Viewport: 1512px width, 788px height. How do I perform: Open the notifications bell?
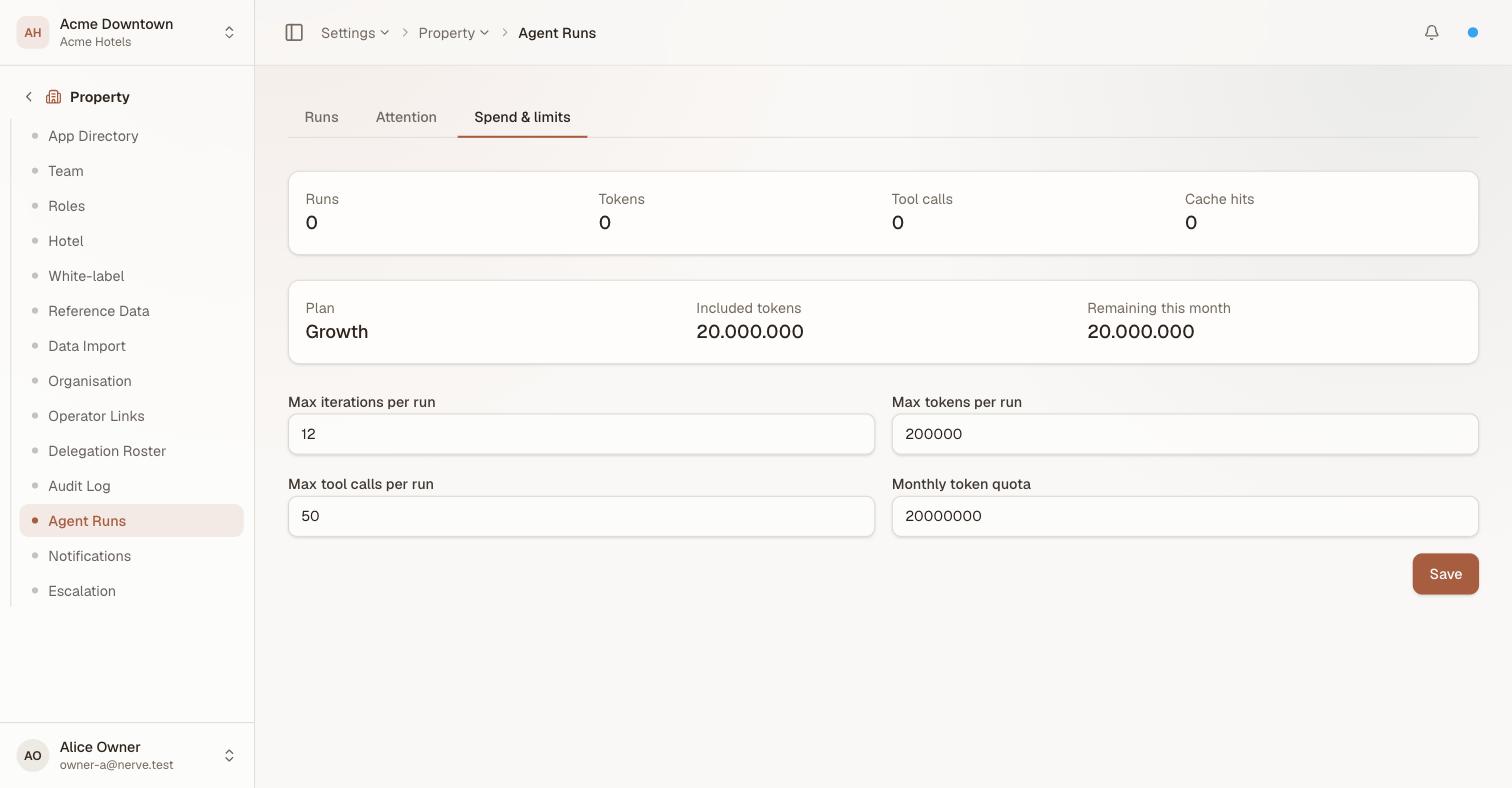(1432, 33)
